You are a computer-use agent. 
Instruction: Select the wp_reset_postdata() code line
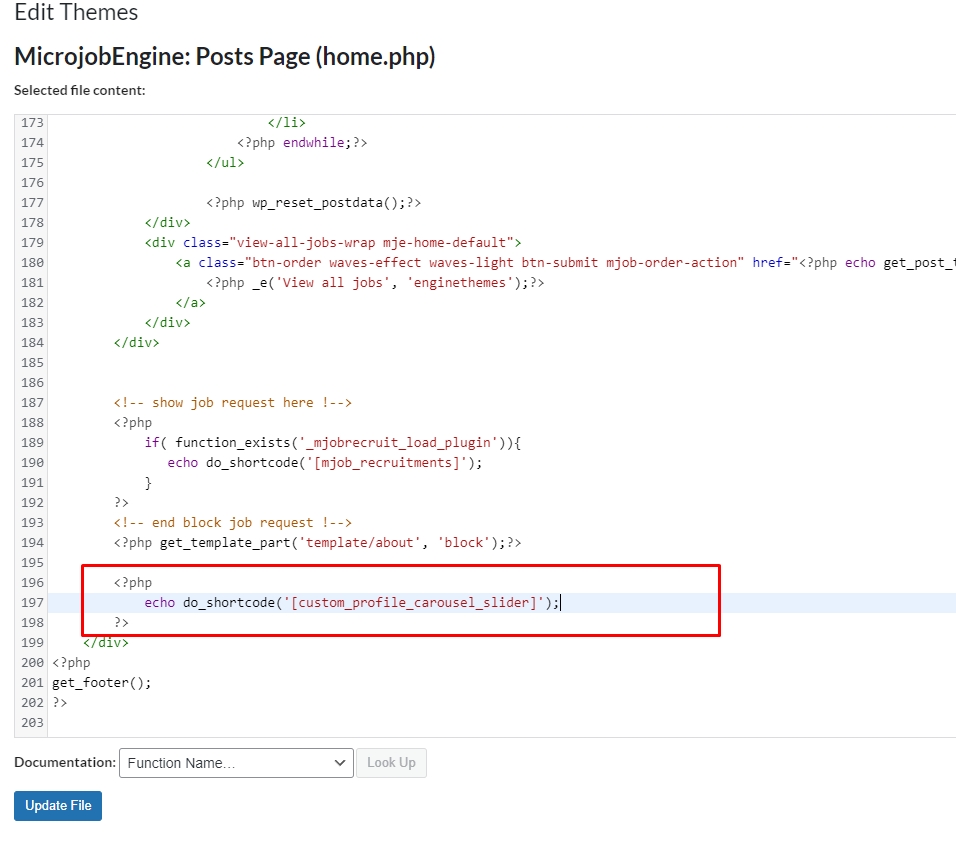[x=313, y=203]
